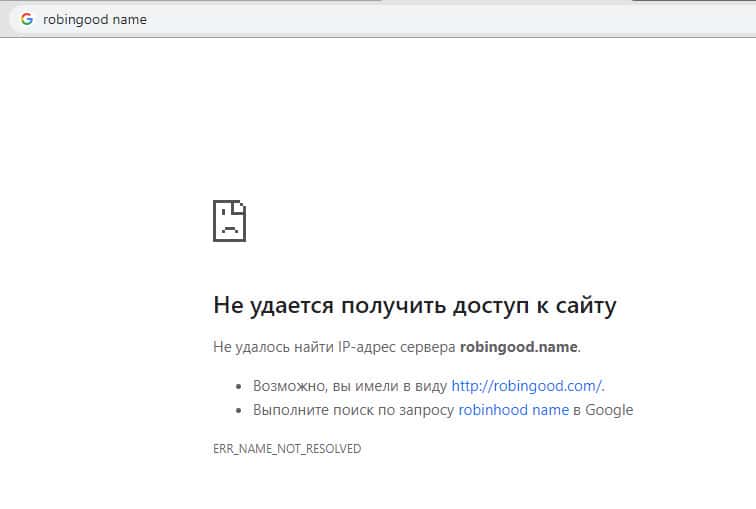The height and width of the screenshot is (509, 756).
Task: Click the first bullet point marker
Action: (239, 386)
